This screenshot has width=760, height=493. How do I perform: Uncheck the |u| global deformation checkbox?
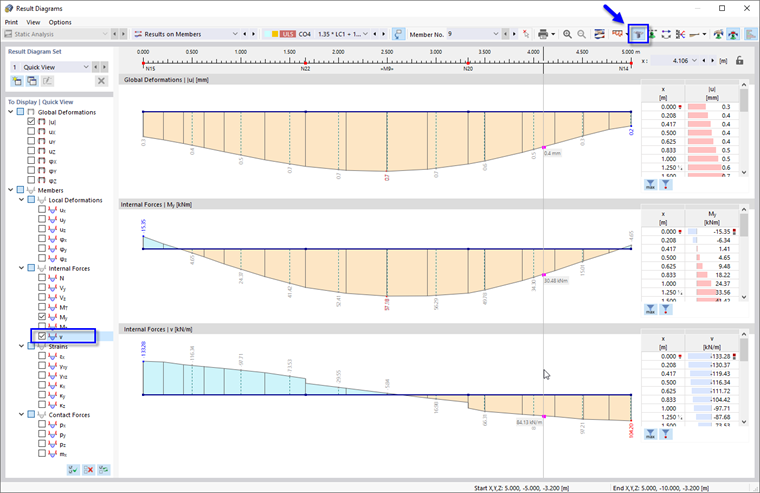31,122
